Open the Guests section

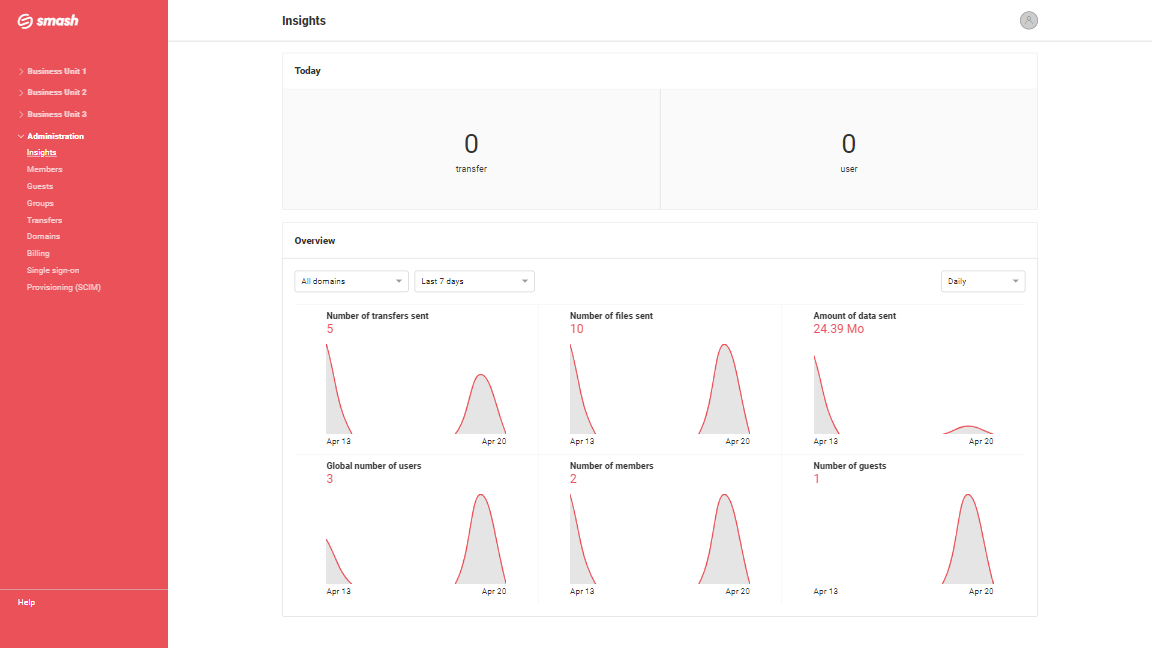tap(40, 186)
